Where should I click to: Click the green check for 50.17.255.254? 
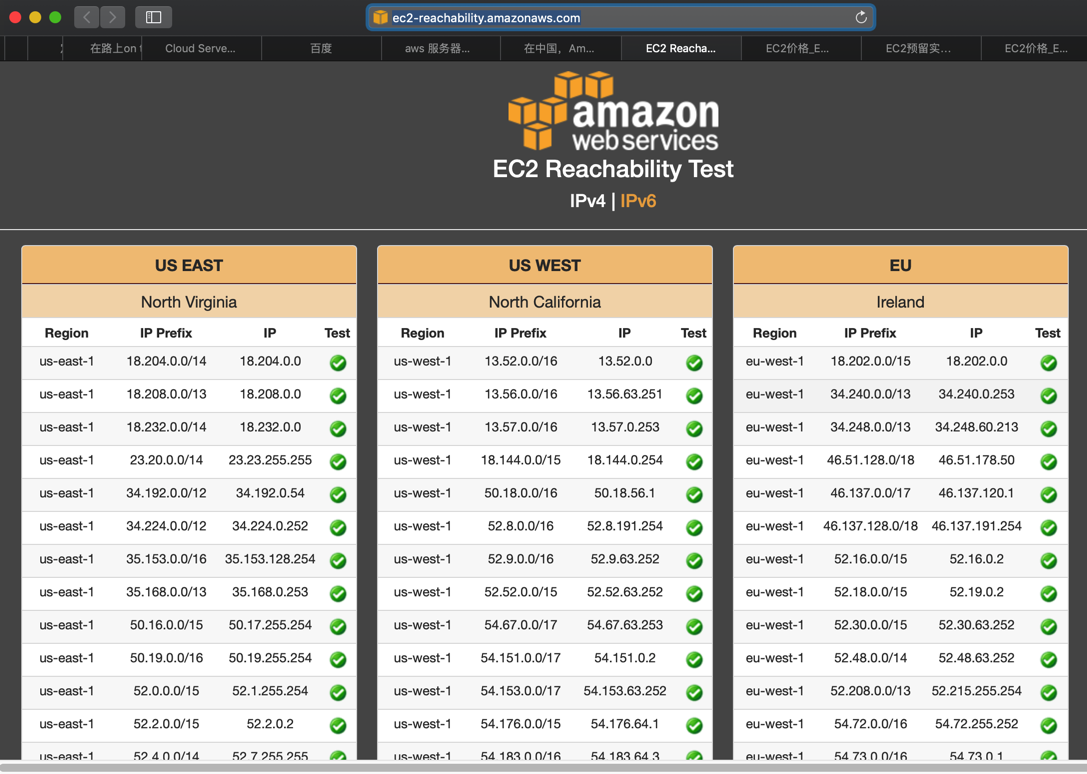click(338, 626)
